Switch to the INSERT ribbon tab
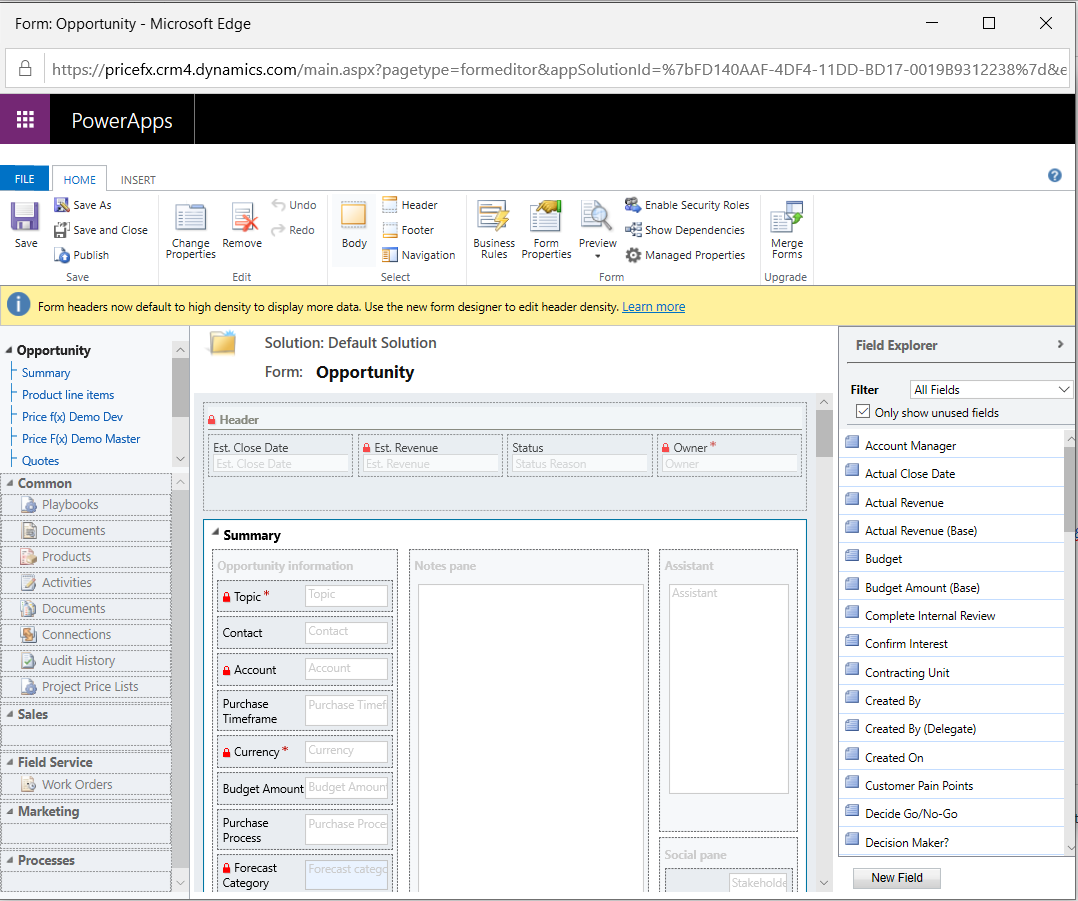The width and height of the screenshot is (1078, 901). (138, 180)
